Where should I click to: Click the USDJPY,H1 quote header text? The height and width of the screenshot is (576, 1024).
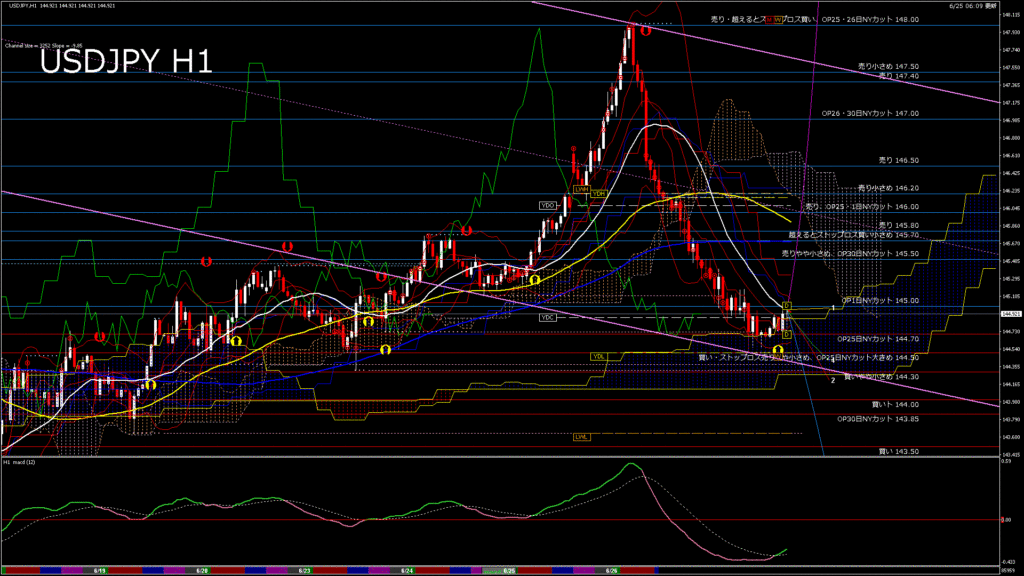click(62, 5)
